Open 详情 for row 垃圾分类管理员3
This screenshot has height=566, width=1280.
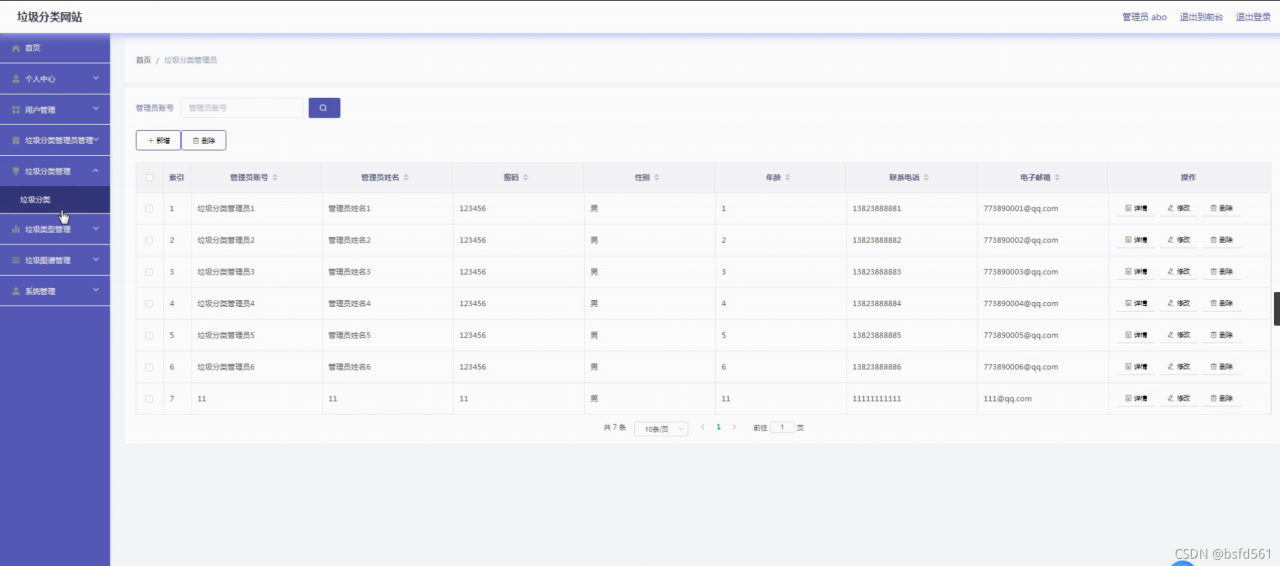click(x=1135, y=272)
